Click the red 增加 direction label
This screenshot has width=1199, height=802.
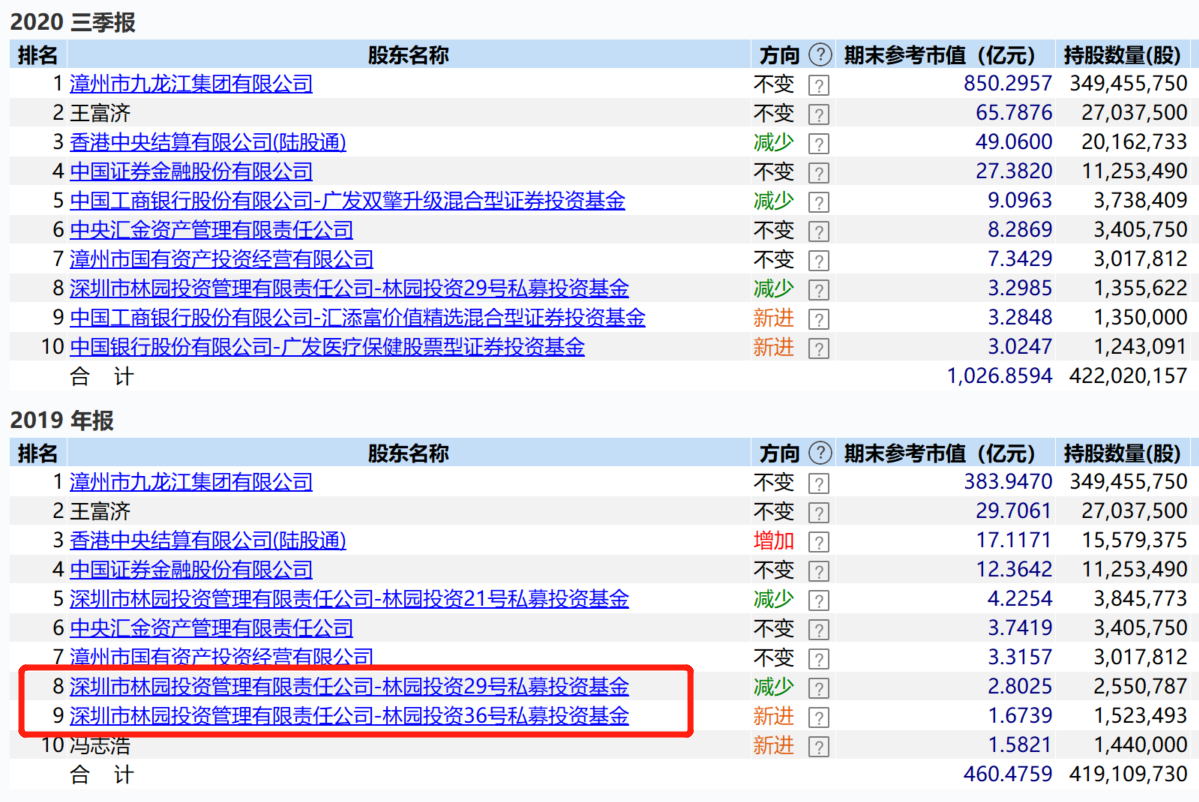tap(774, 541)
